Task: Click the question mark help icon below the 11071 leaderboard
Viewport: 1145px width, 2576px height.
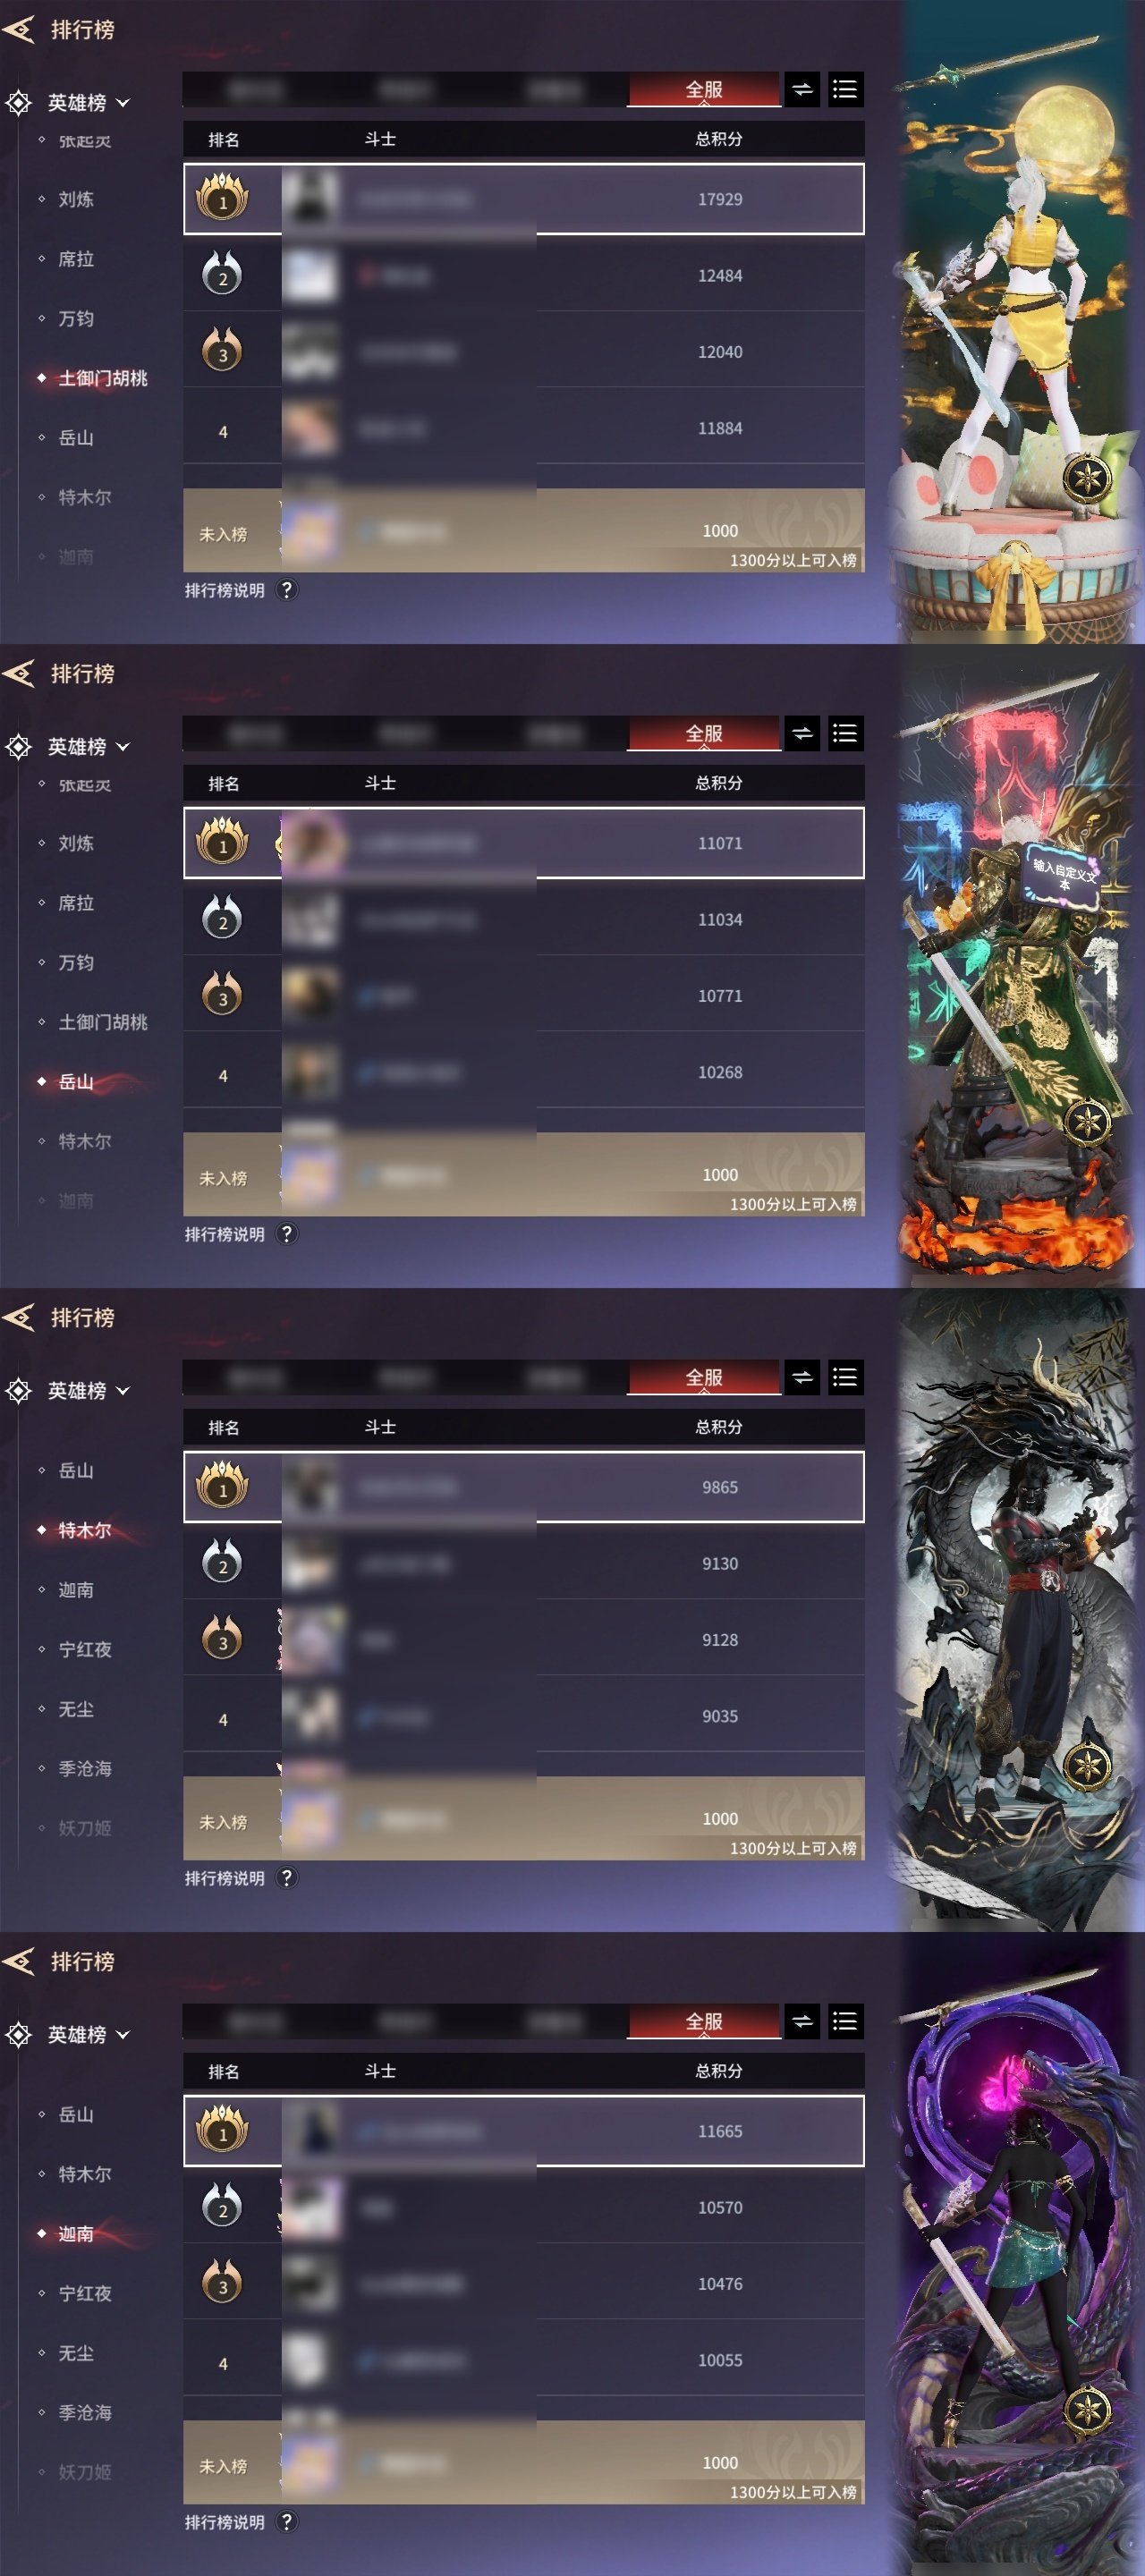Action: pyautogui.click(x=287, y=1233)
